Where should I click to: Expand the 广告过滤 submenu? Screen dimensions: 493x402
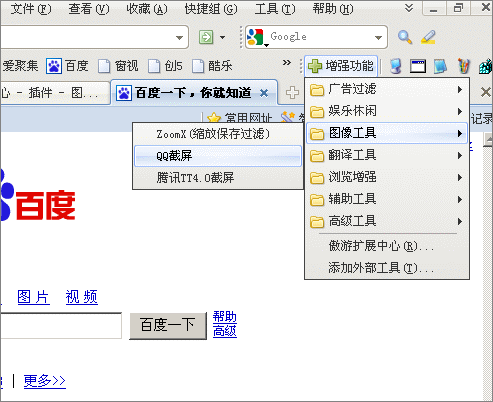[387, 89]
